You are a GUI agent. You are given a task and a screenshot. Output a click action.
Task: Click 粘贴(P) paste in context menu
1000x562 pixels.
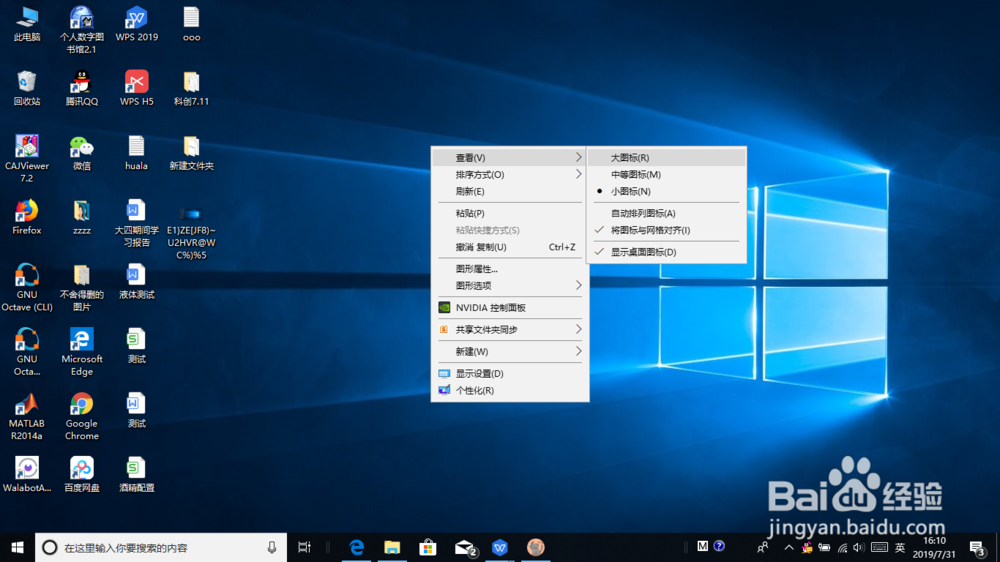tap(510, 213)
